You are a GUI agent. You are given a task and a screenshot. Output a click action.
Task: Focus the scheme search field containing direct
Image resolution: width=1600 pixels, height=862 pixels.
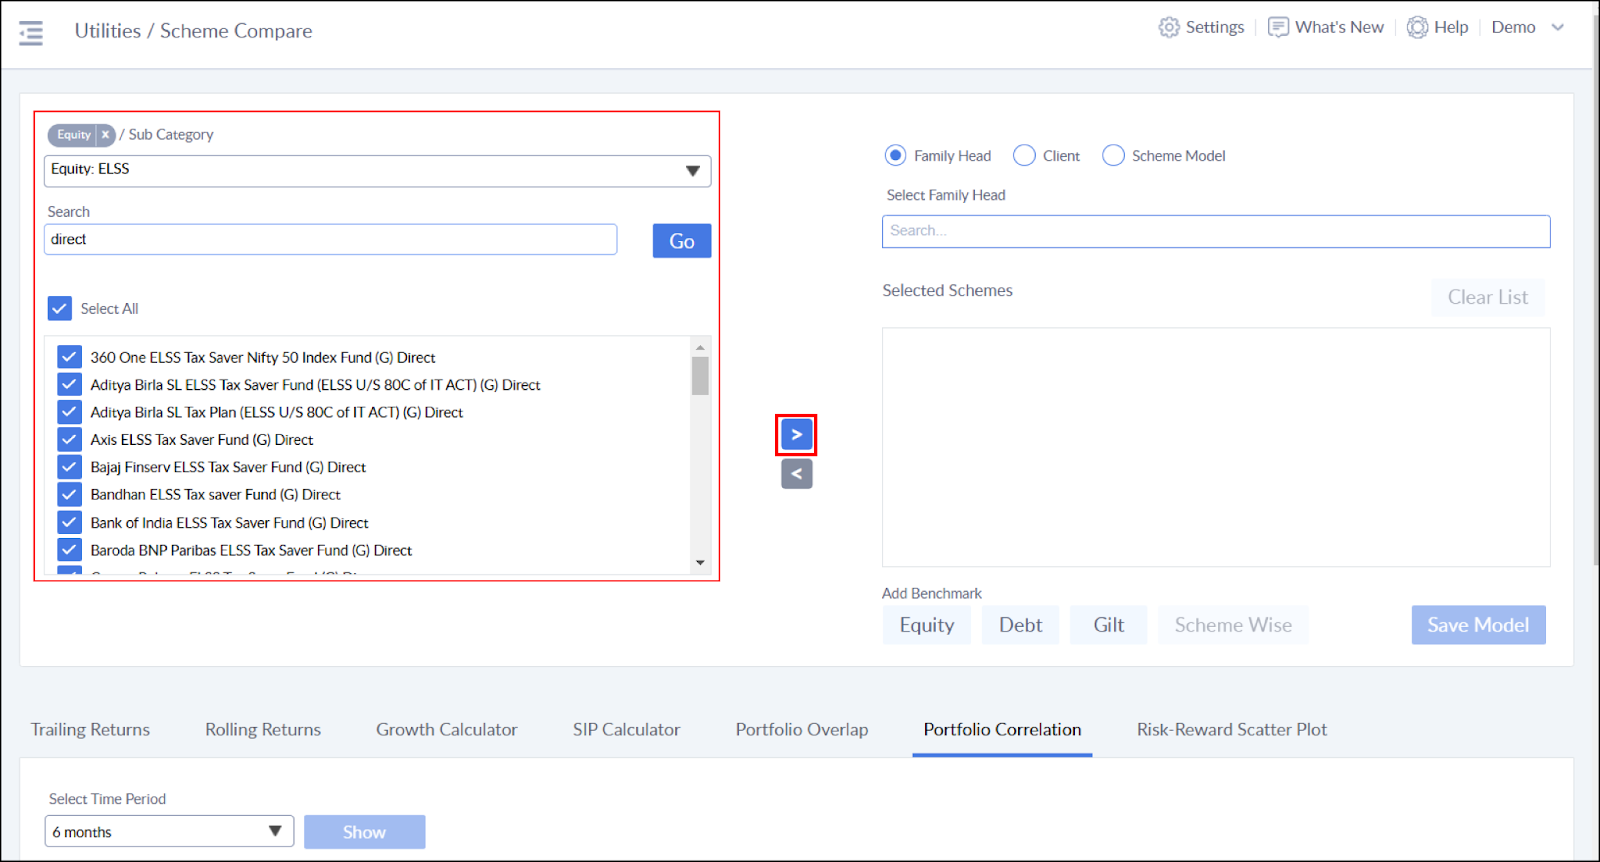[330, 239]
